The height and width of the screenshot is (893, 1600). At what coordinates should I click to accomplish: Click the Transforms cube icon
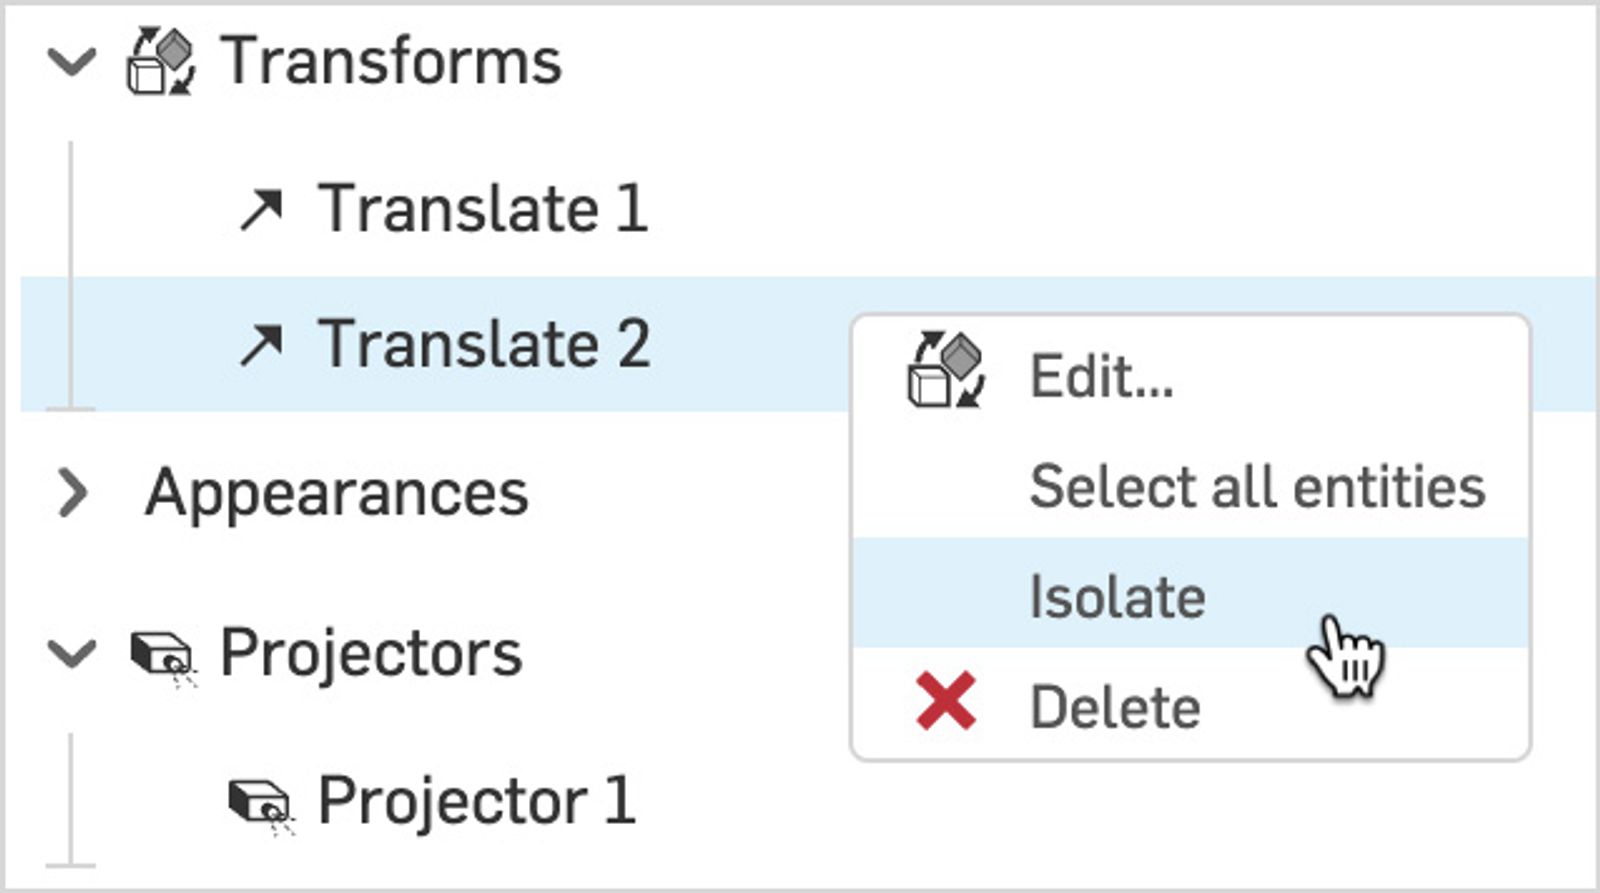click(x=160, y=62)
